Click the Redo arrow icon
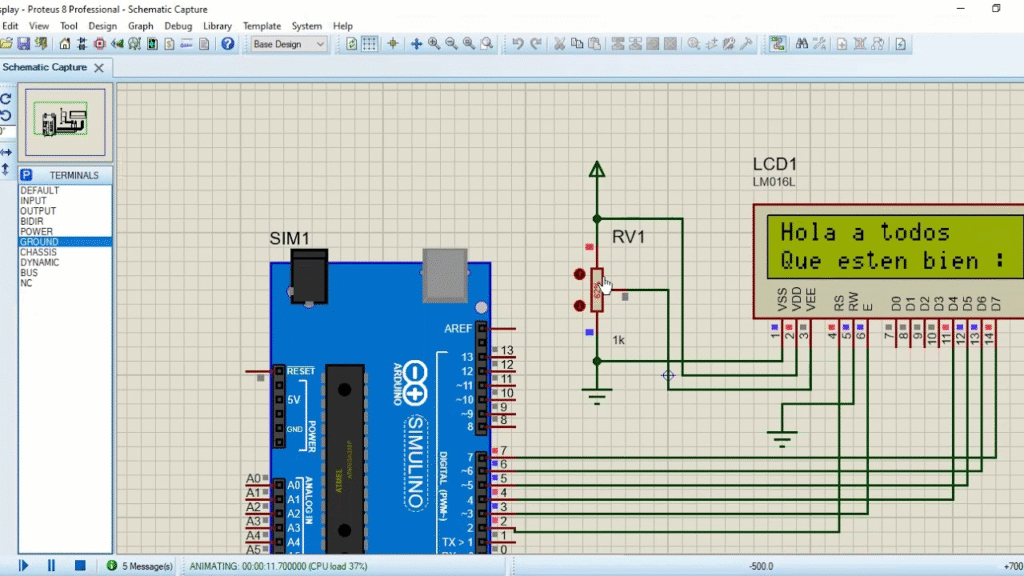 point(536,44)
